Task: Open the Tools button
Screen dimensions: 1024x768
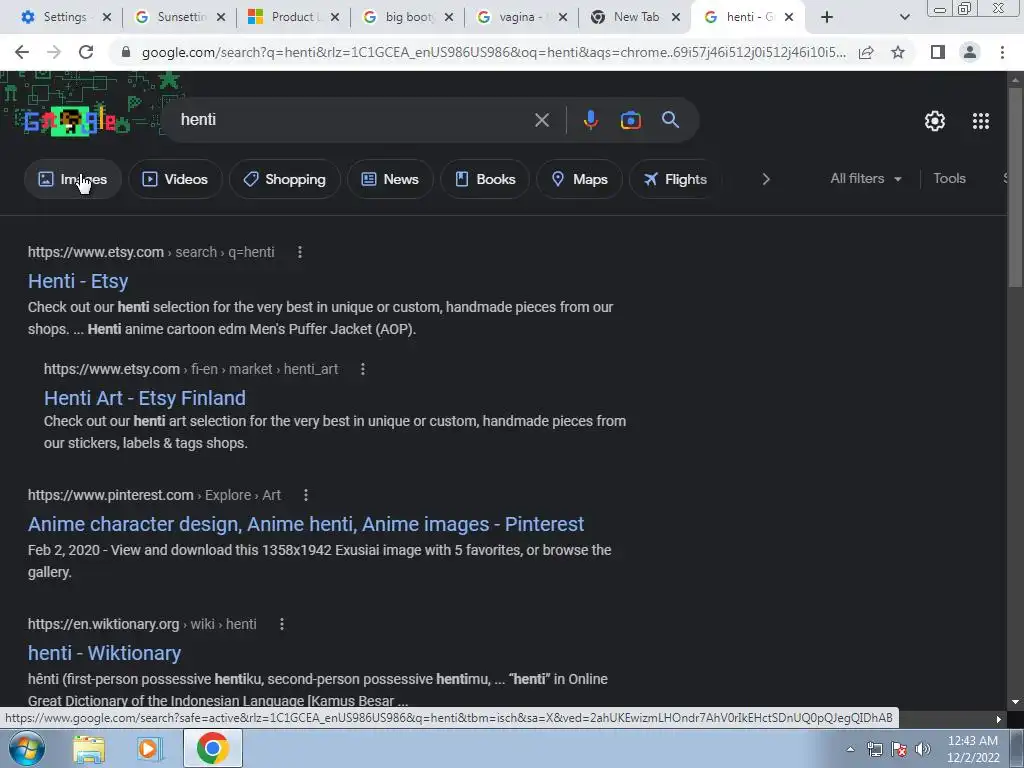Action: [x=949, y=178]
